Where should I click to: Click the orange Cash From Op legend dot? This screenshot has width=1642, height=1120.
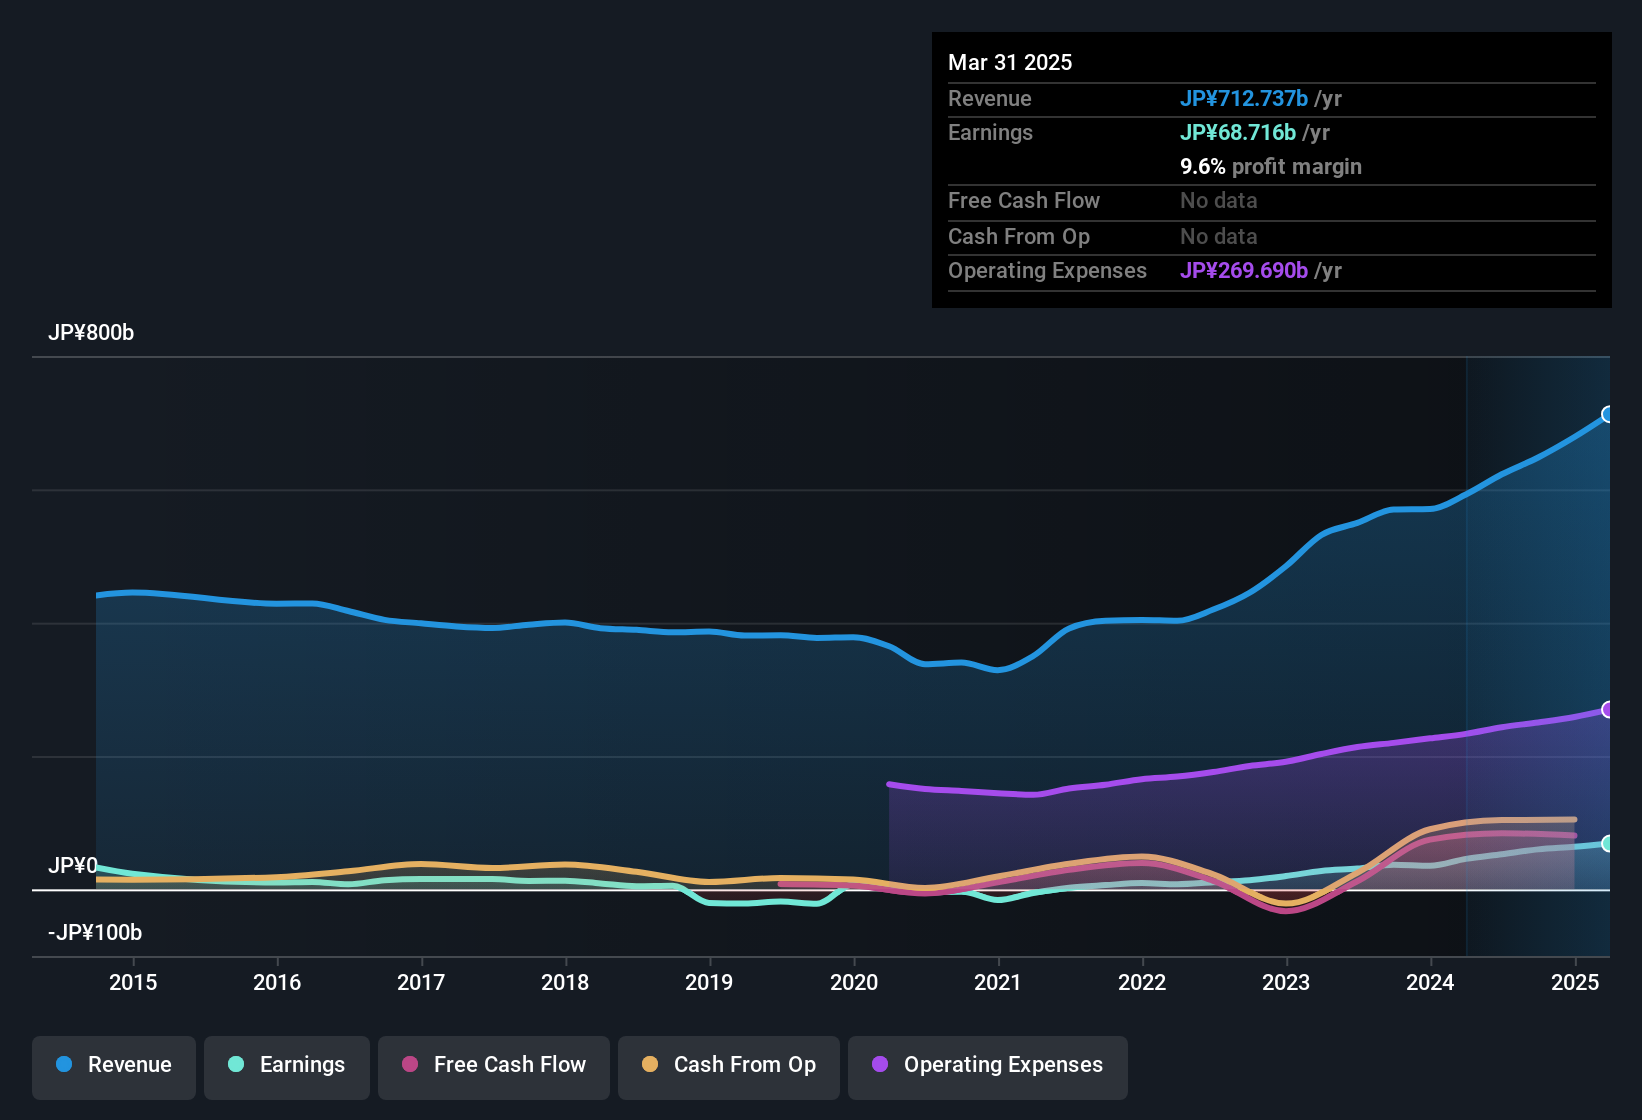(x=649, y=1065)
